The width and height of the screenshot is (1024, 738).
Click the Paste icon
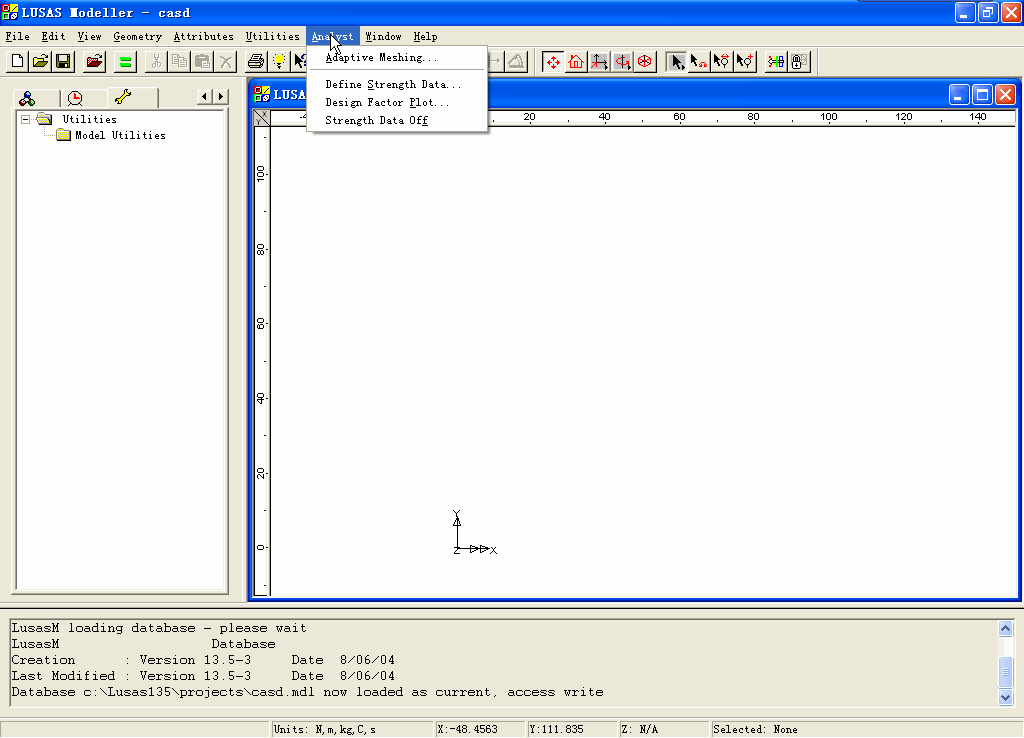tap(202, 62)
